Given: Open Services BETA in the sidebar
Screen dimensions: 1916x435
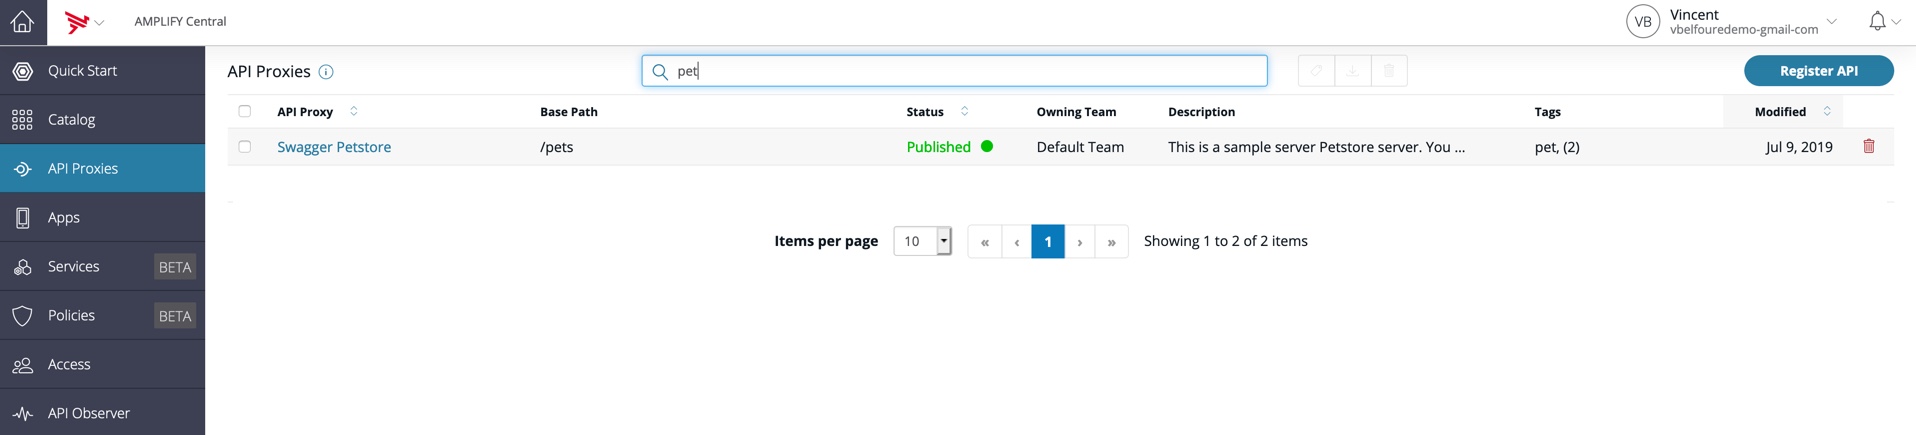Looking at the screenshot, I should tap(102, 266).
